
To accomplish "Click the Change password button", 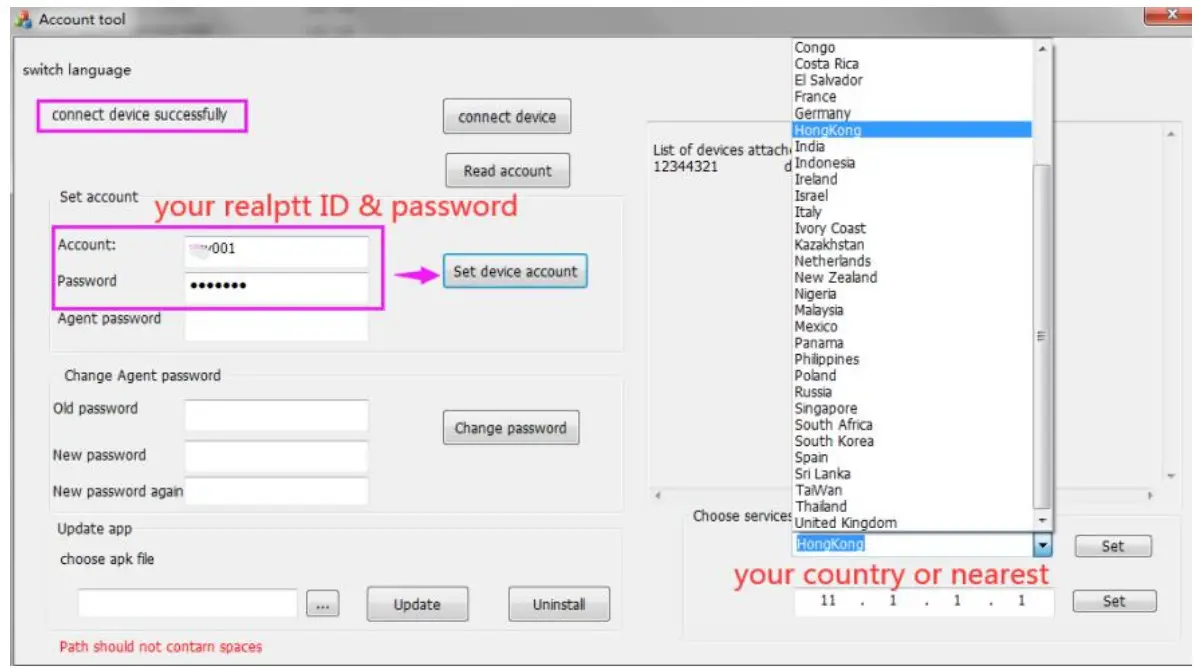I will click(510, 427).
